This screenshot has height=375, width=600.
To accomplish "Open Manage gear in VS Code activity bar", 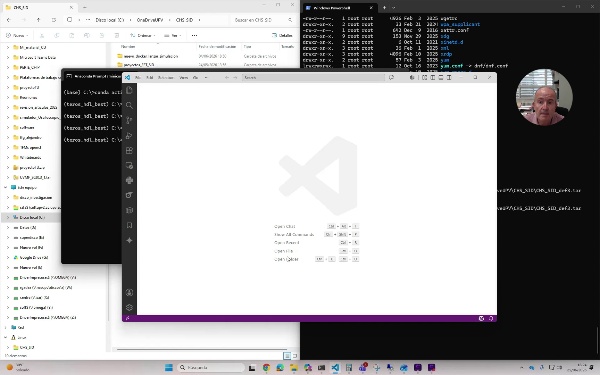I will pyautogui.click(x=129, y=307).
